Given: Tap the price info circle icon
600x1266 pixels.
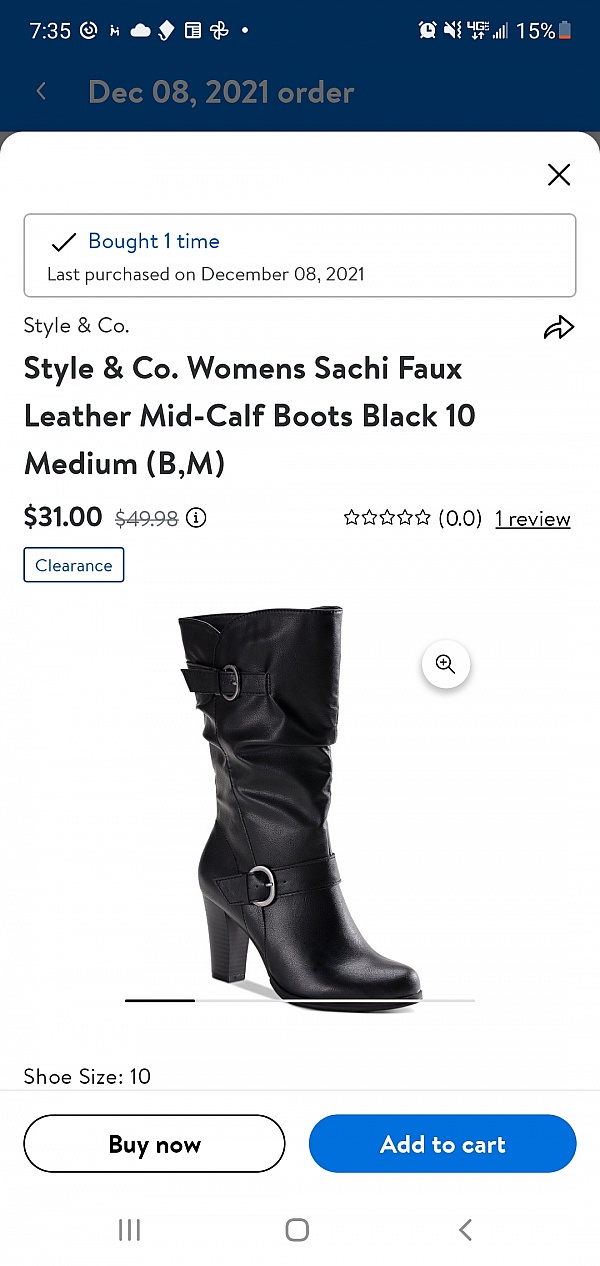Looking at the screenshot, I should click(x=197, y=518).
